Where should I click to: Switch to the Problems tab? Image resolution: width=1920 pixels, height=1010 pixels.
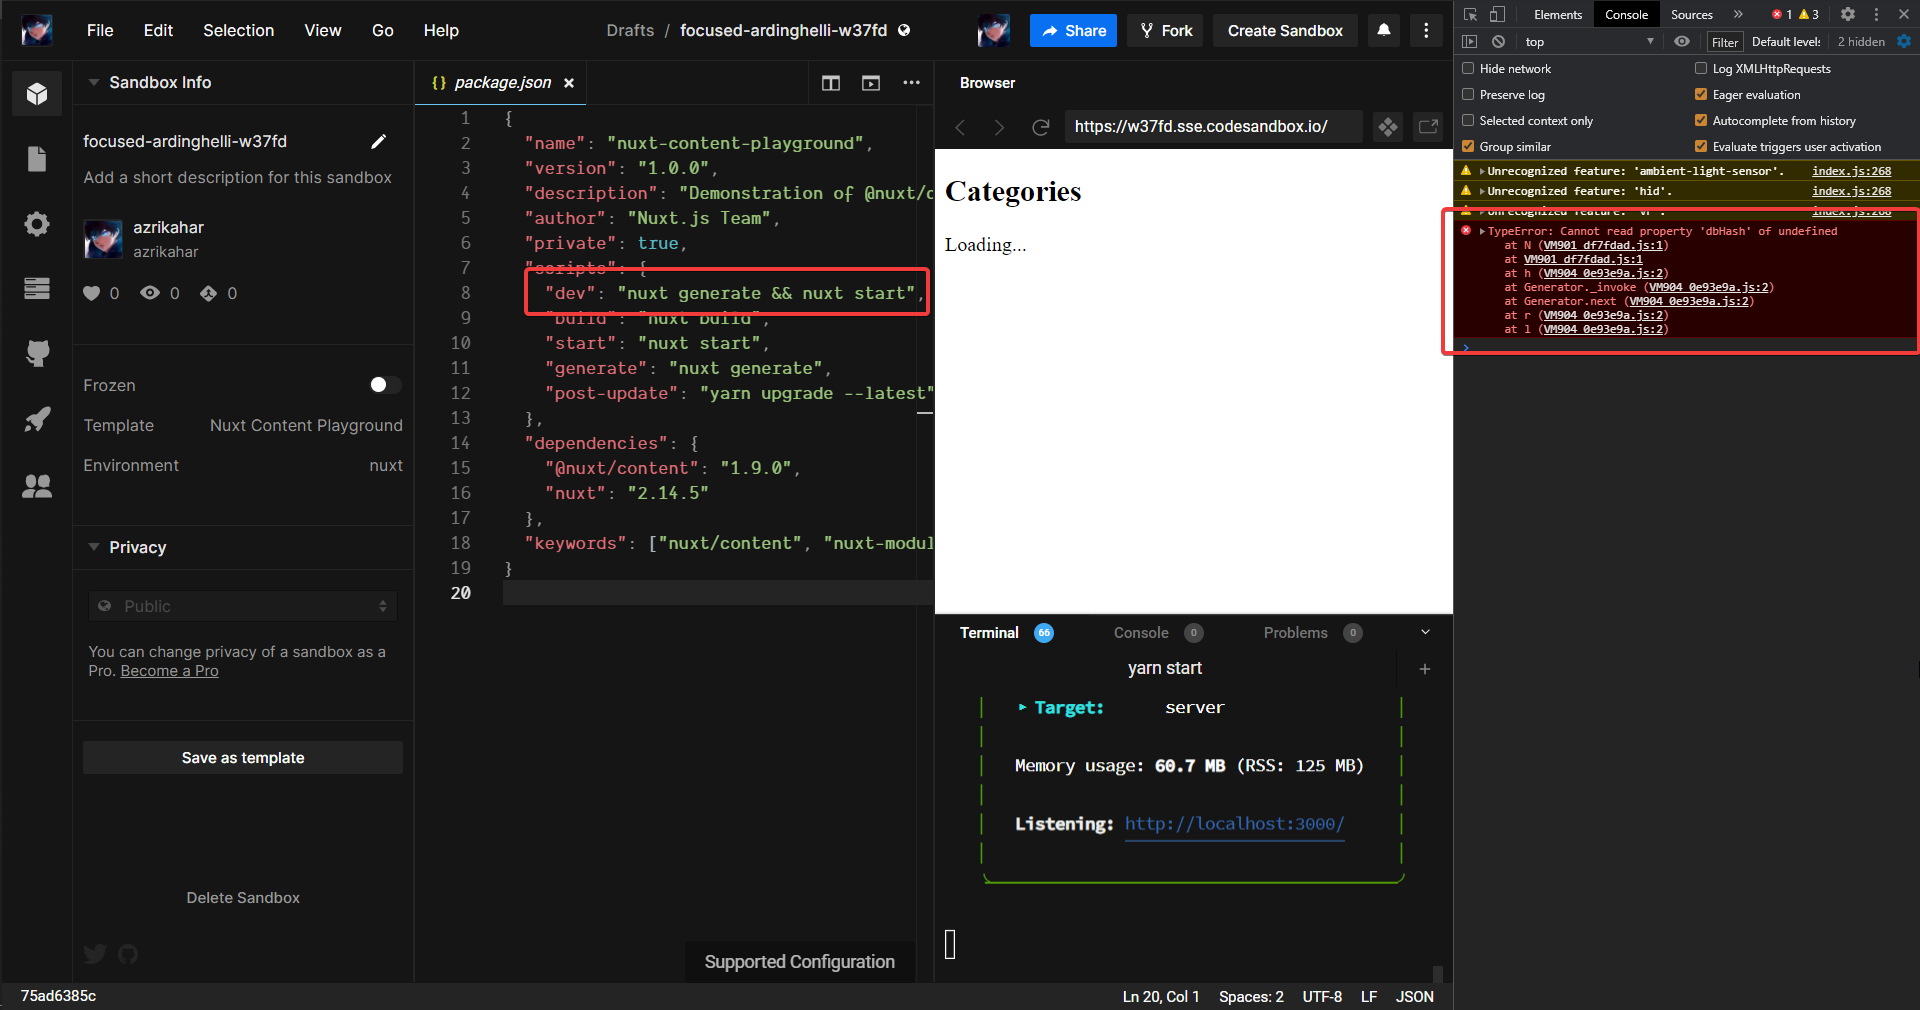1296,632
